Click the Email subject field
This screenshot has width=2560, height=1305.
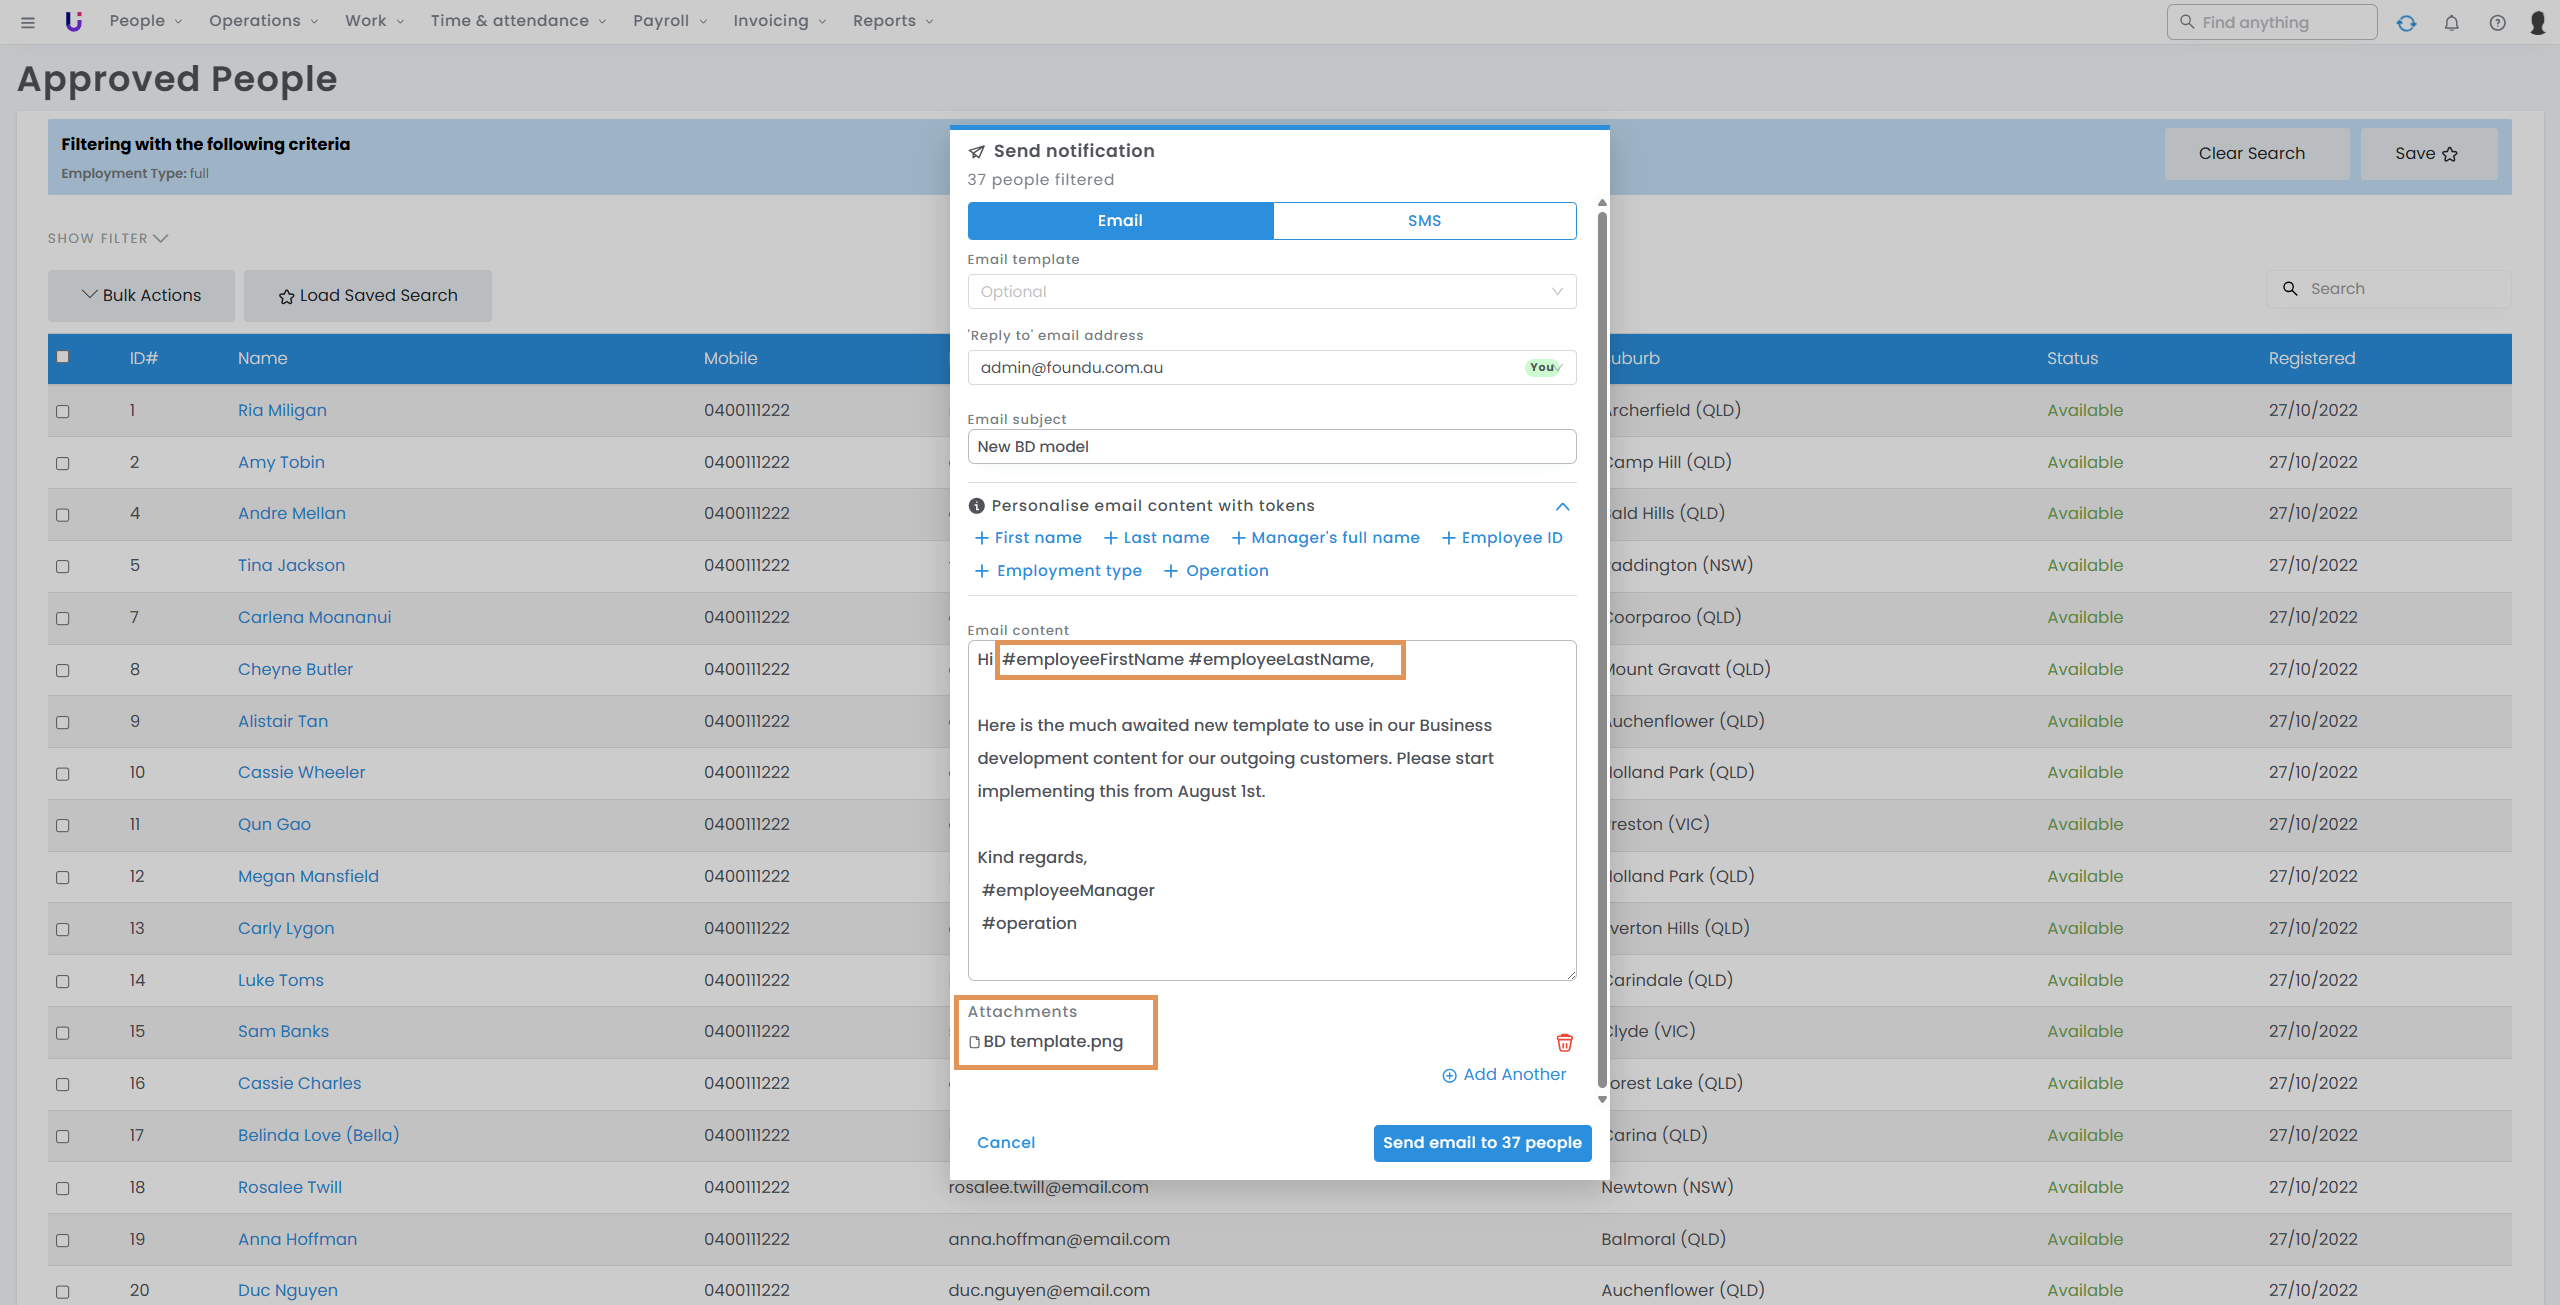1271,446
